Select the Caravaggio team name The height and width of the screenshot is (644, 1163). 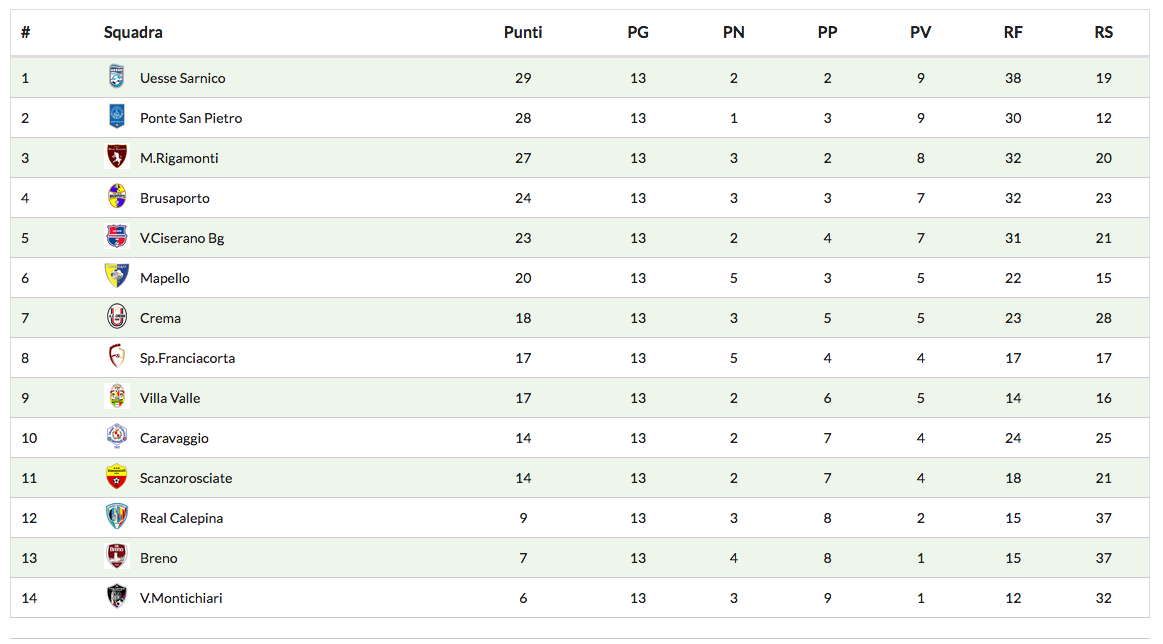[174, 438]
